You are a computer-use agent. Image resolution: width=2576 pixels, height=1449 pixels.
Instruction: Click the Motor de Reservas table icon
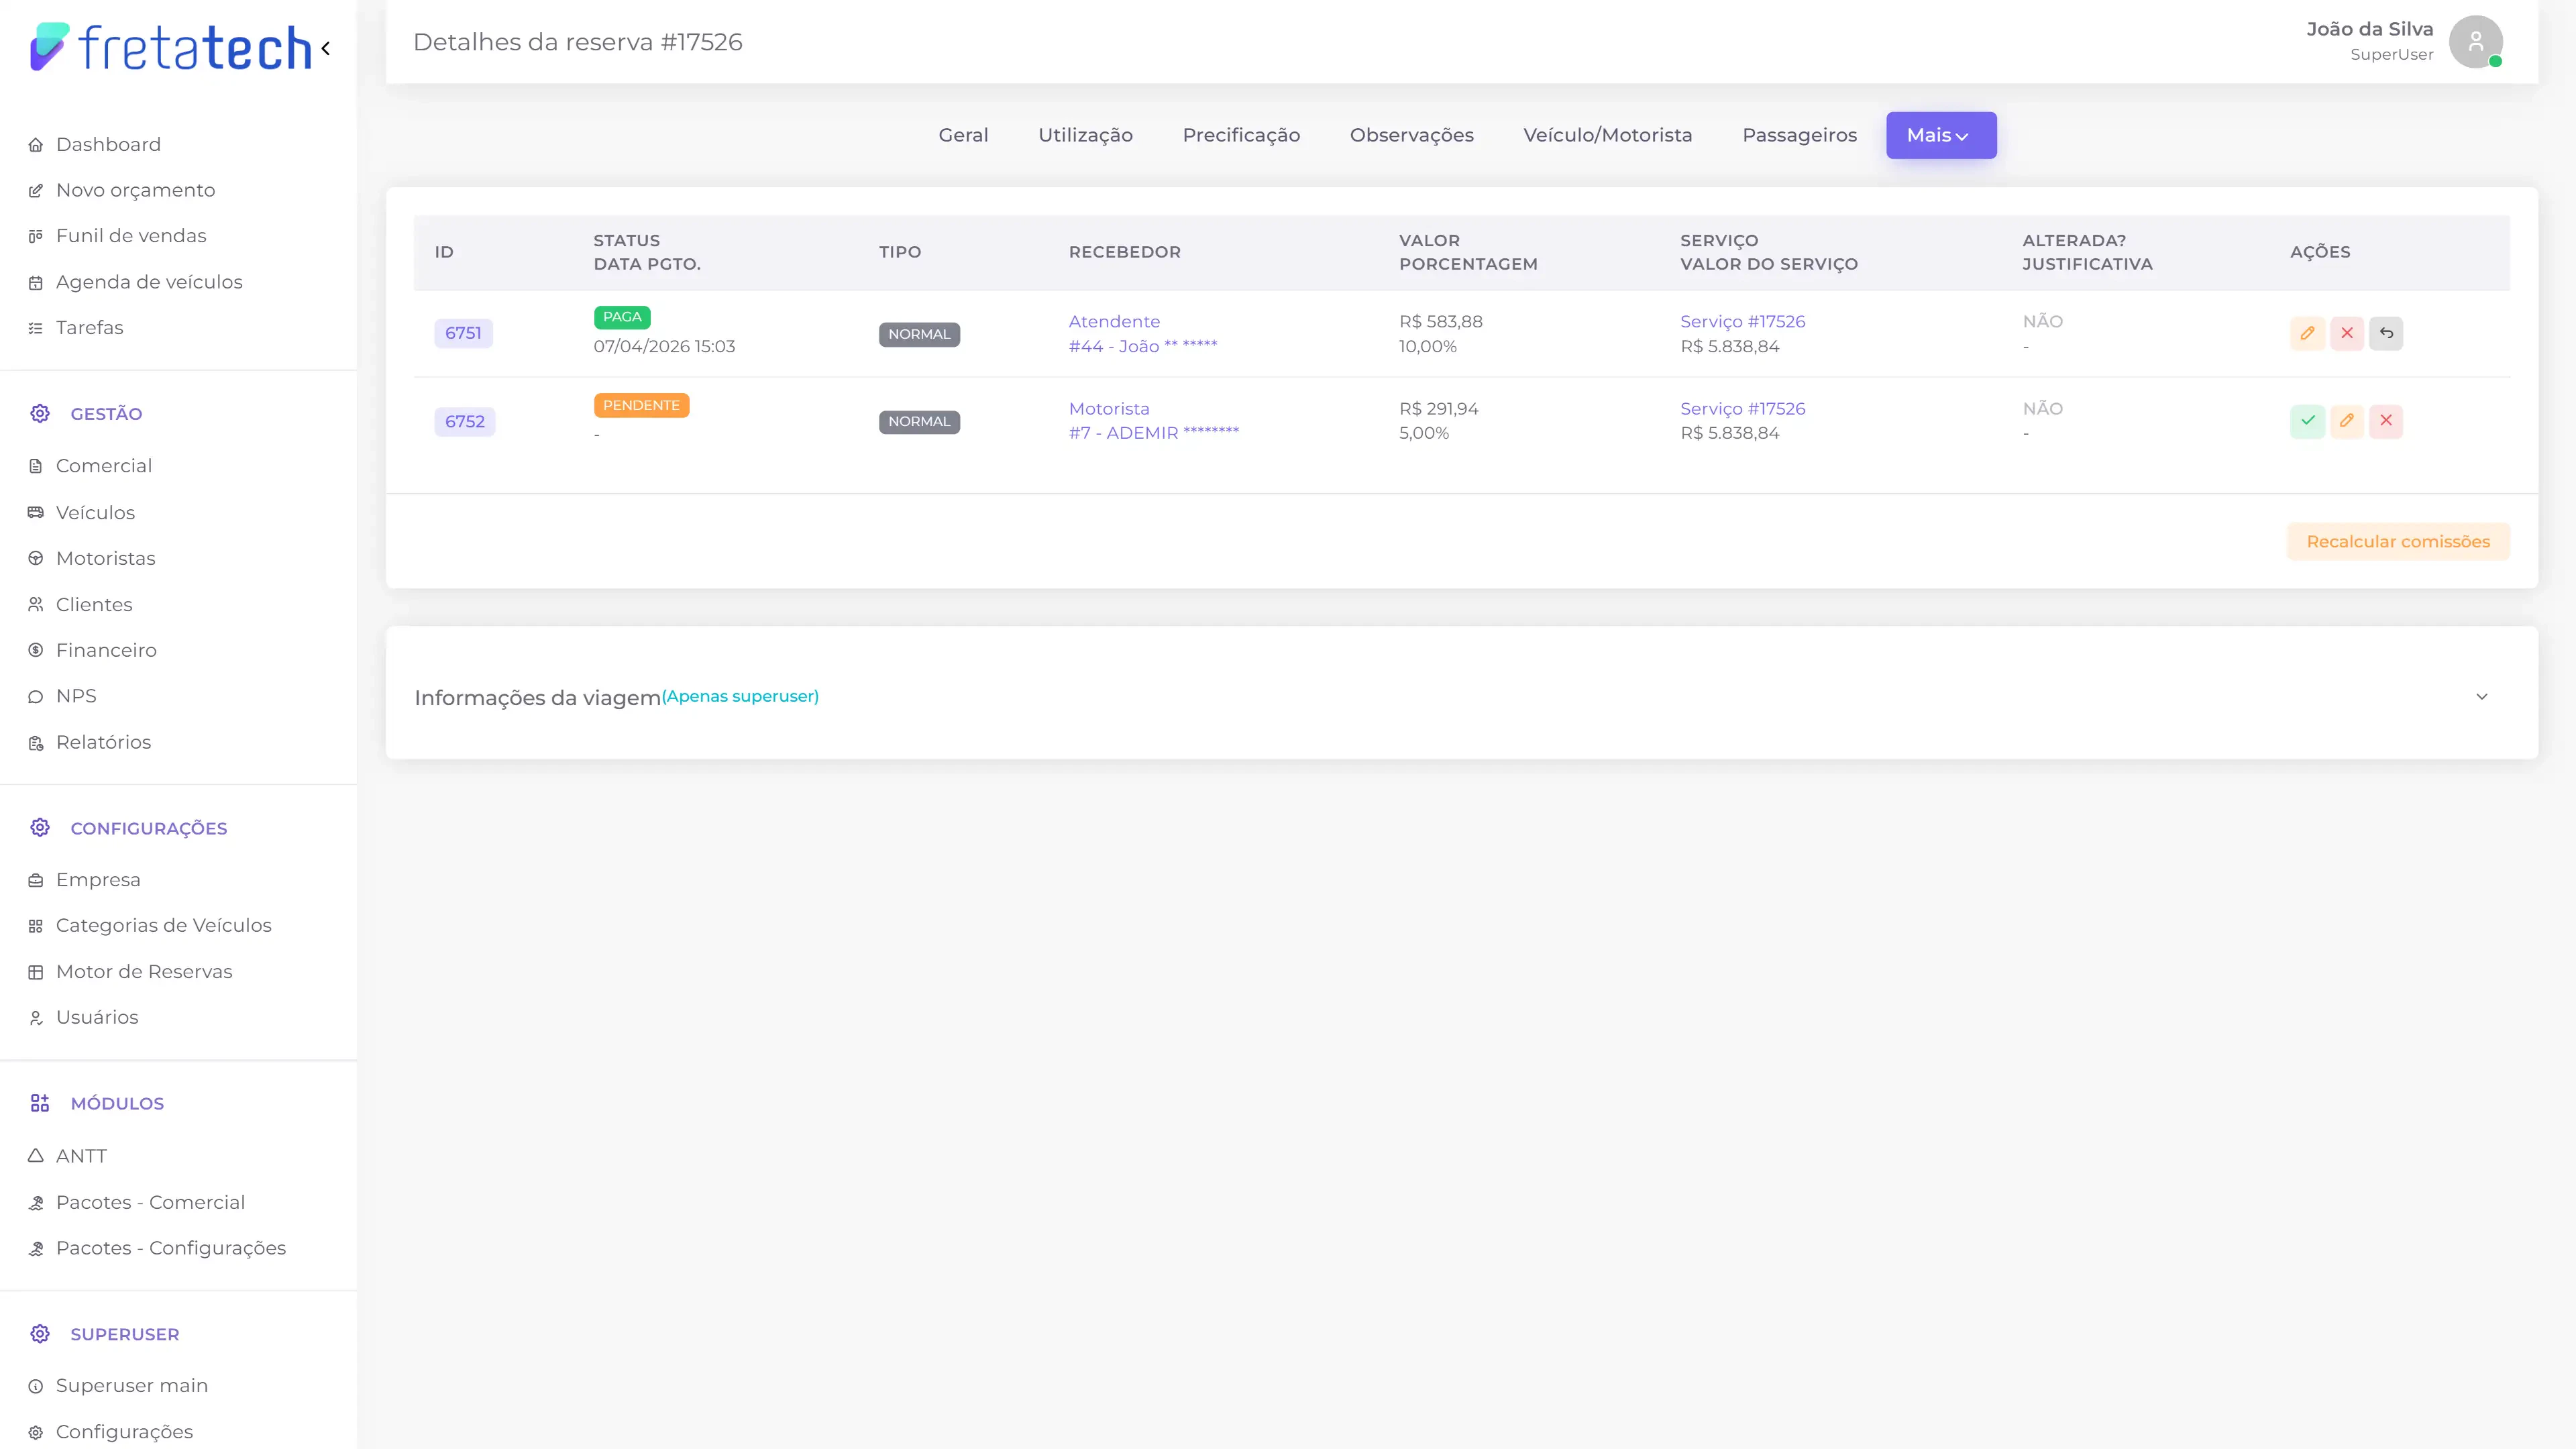coord(36,973)
